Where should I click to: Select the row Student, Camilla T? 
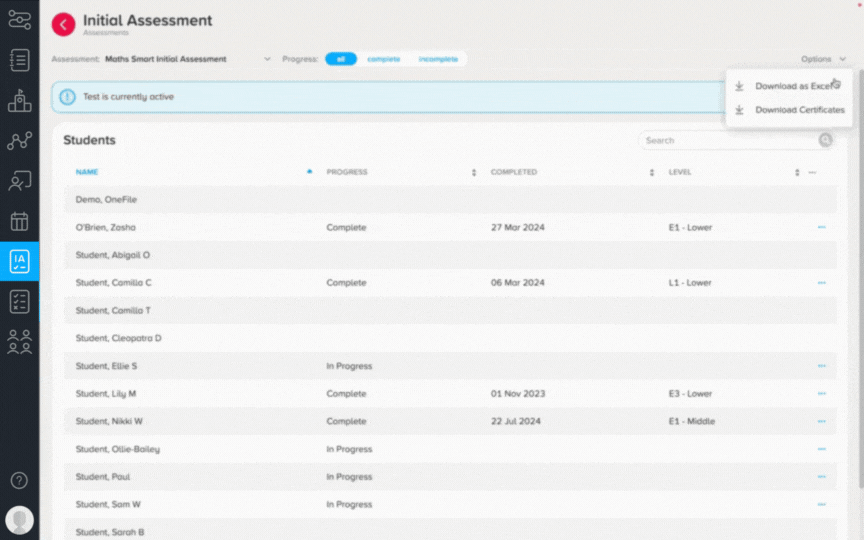coord(450,310)
